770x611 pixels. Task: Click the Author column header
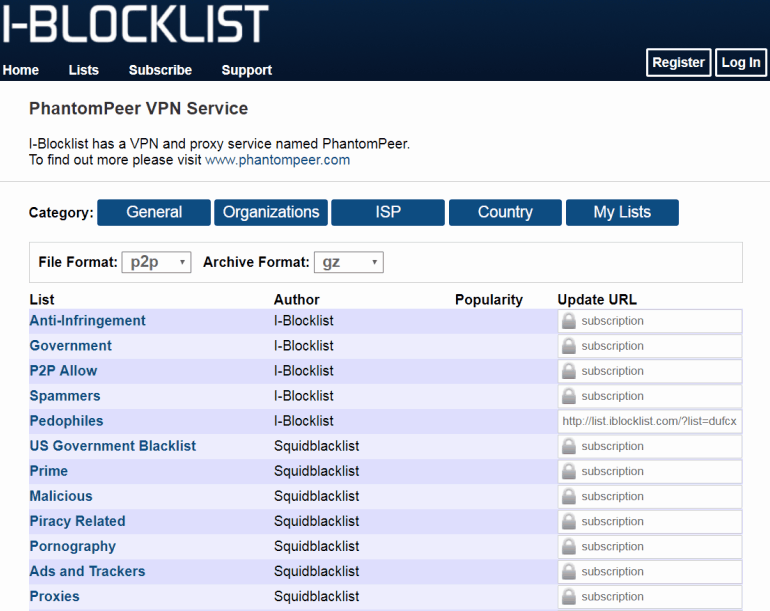click(x=297, y=300)
